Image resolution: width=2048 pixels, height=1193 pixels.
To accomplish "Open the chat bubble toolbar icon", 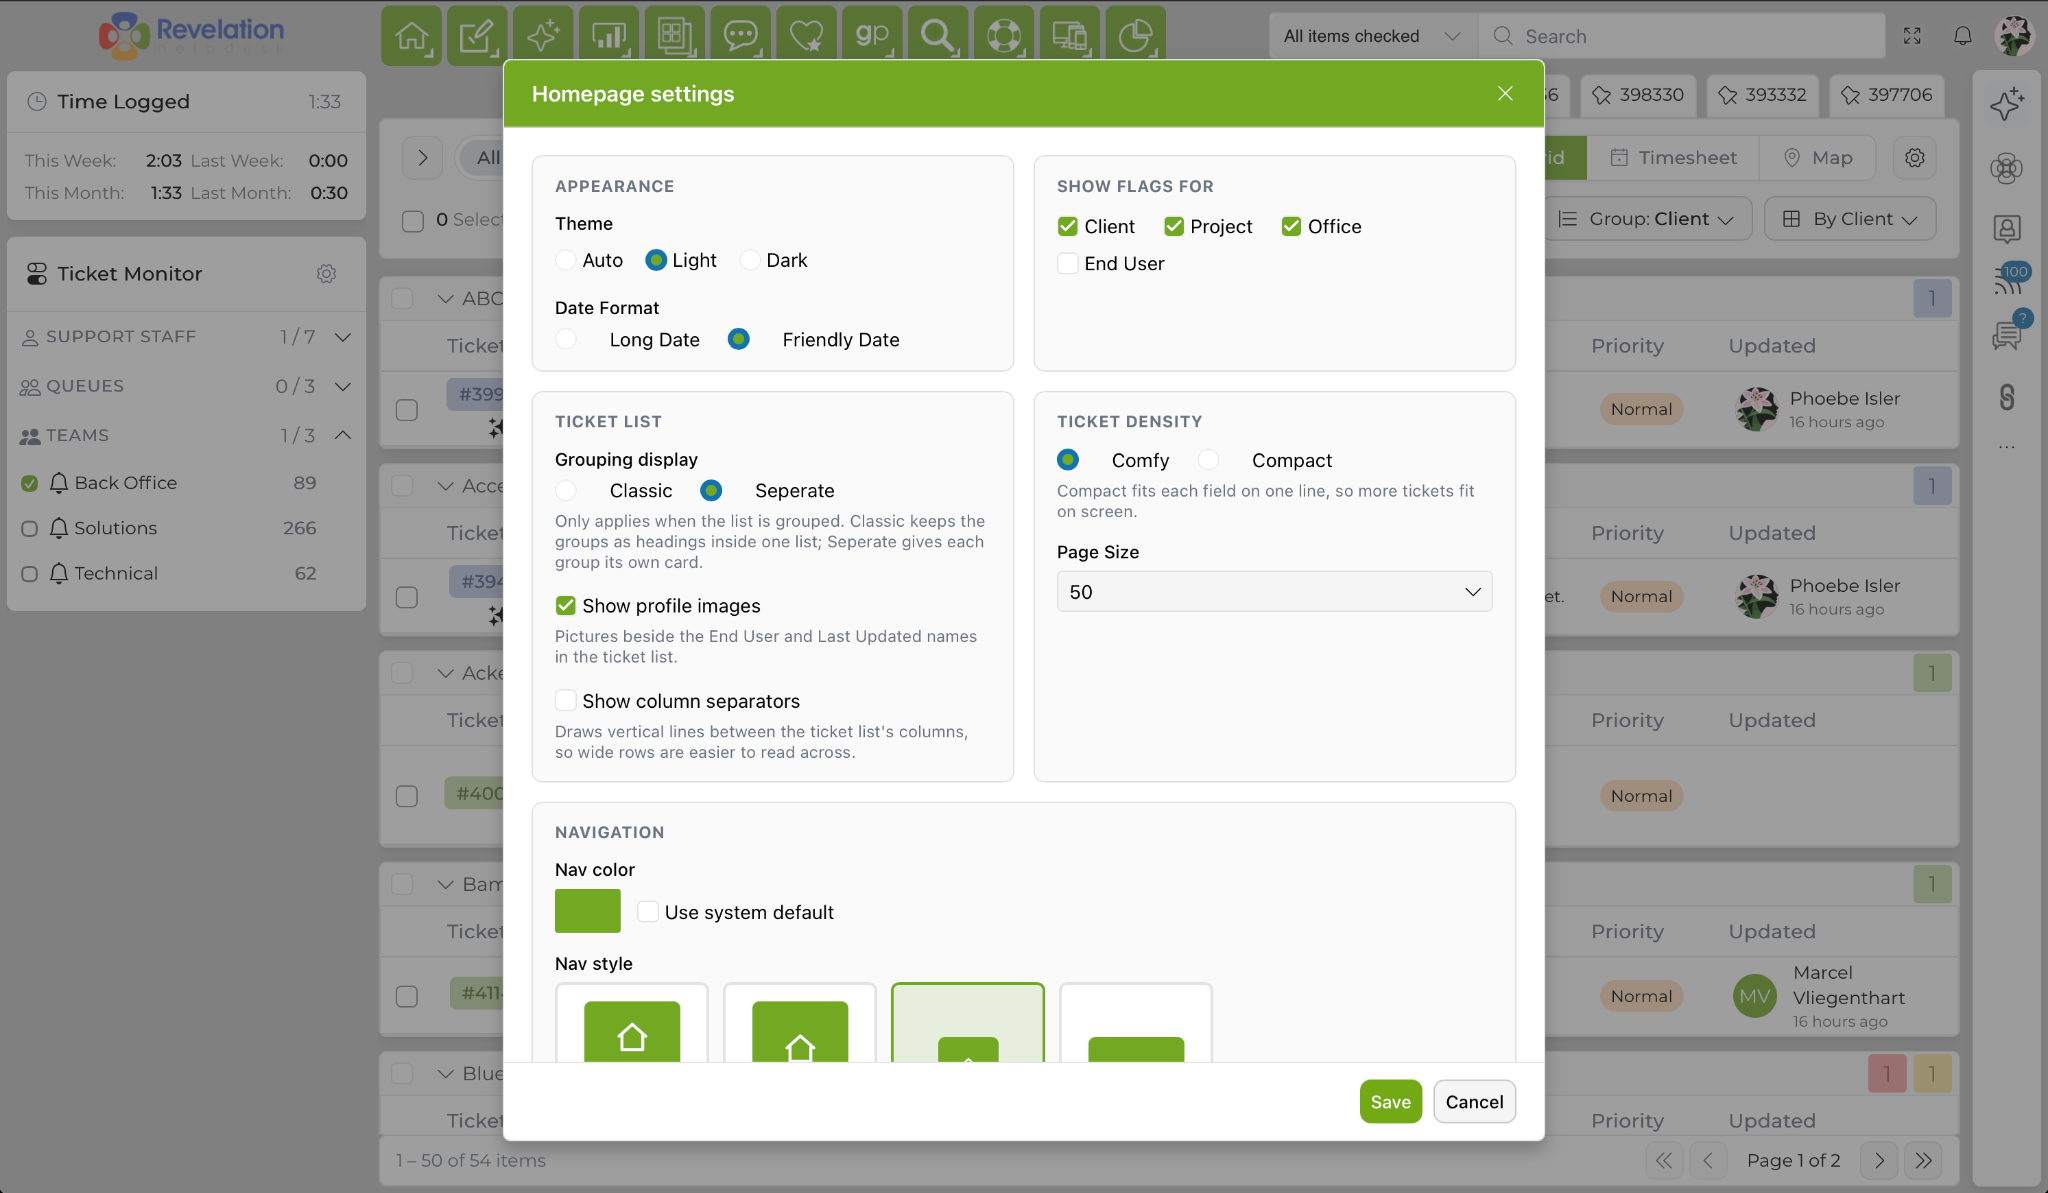I will coord(740,36).
